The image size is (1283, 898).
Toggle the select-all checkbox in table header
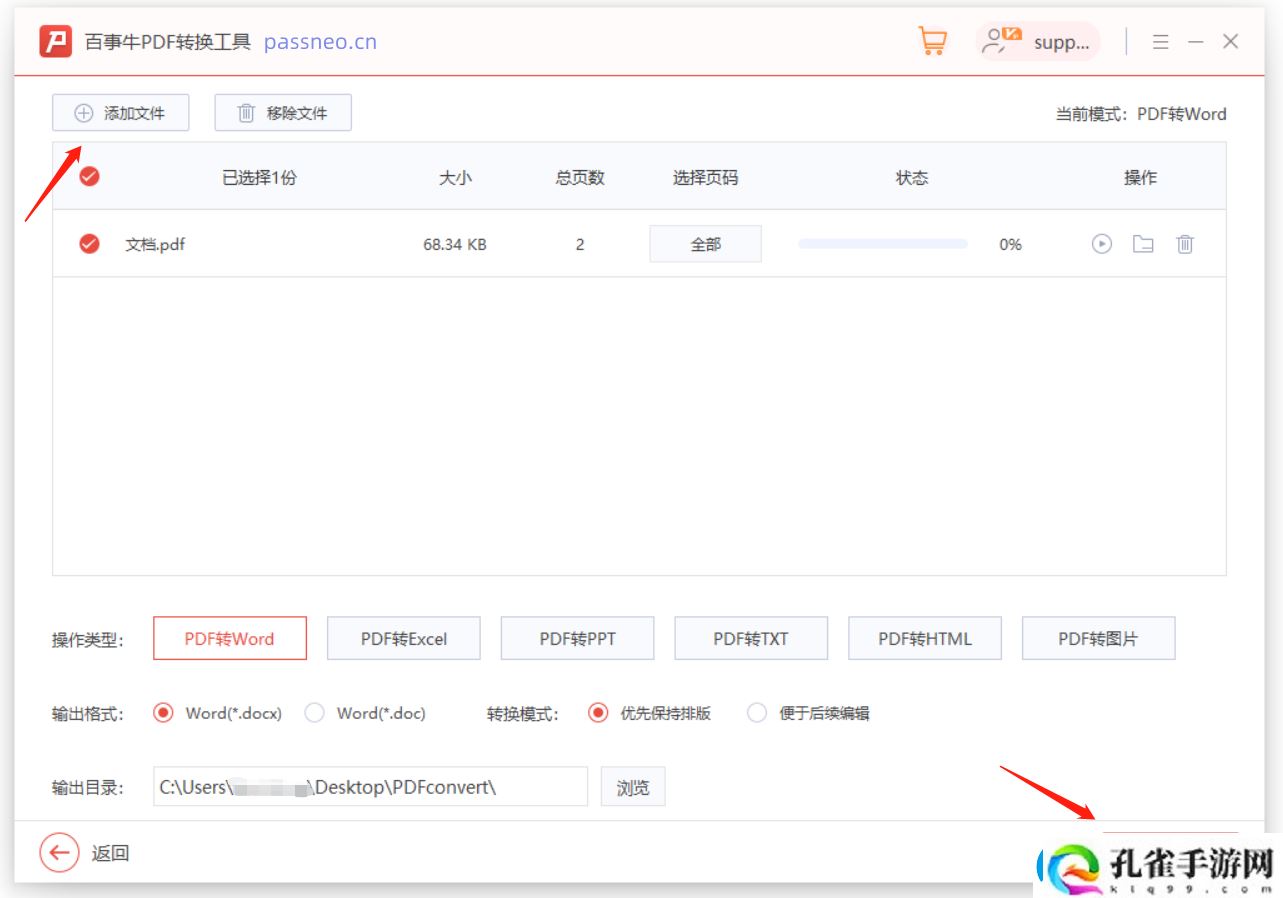[90, 177]
